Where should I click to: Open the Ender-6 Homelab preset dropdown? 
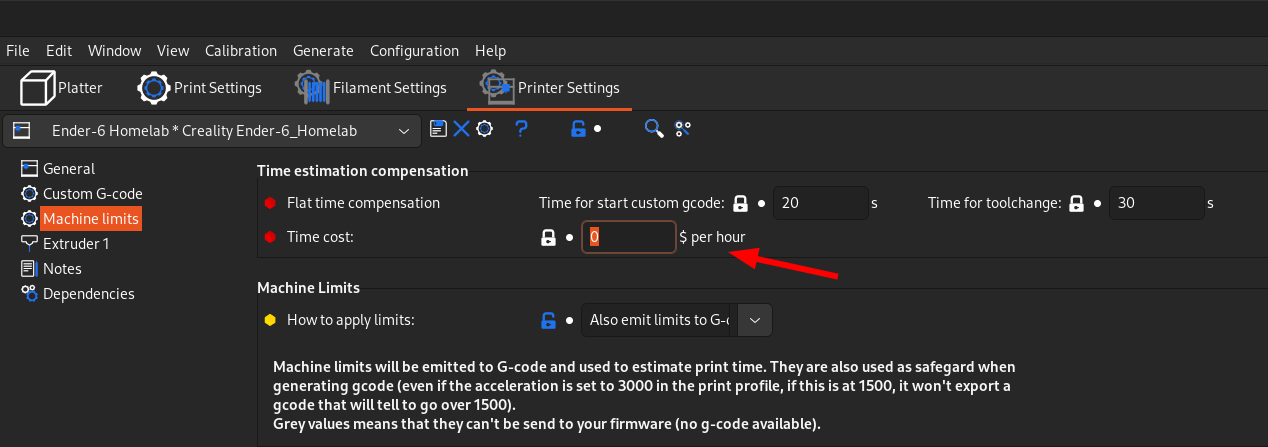click(212, 130)
